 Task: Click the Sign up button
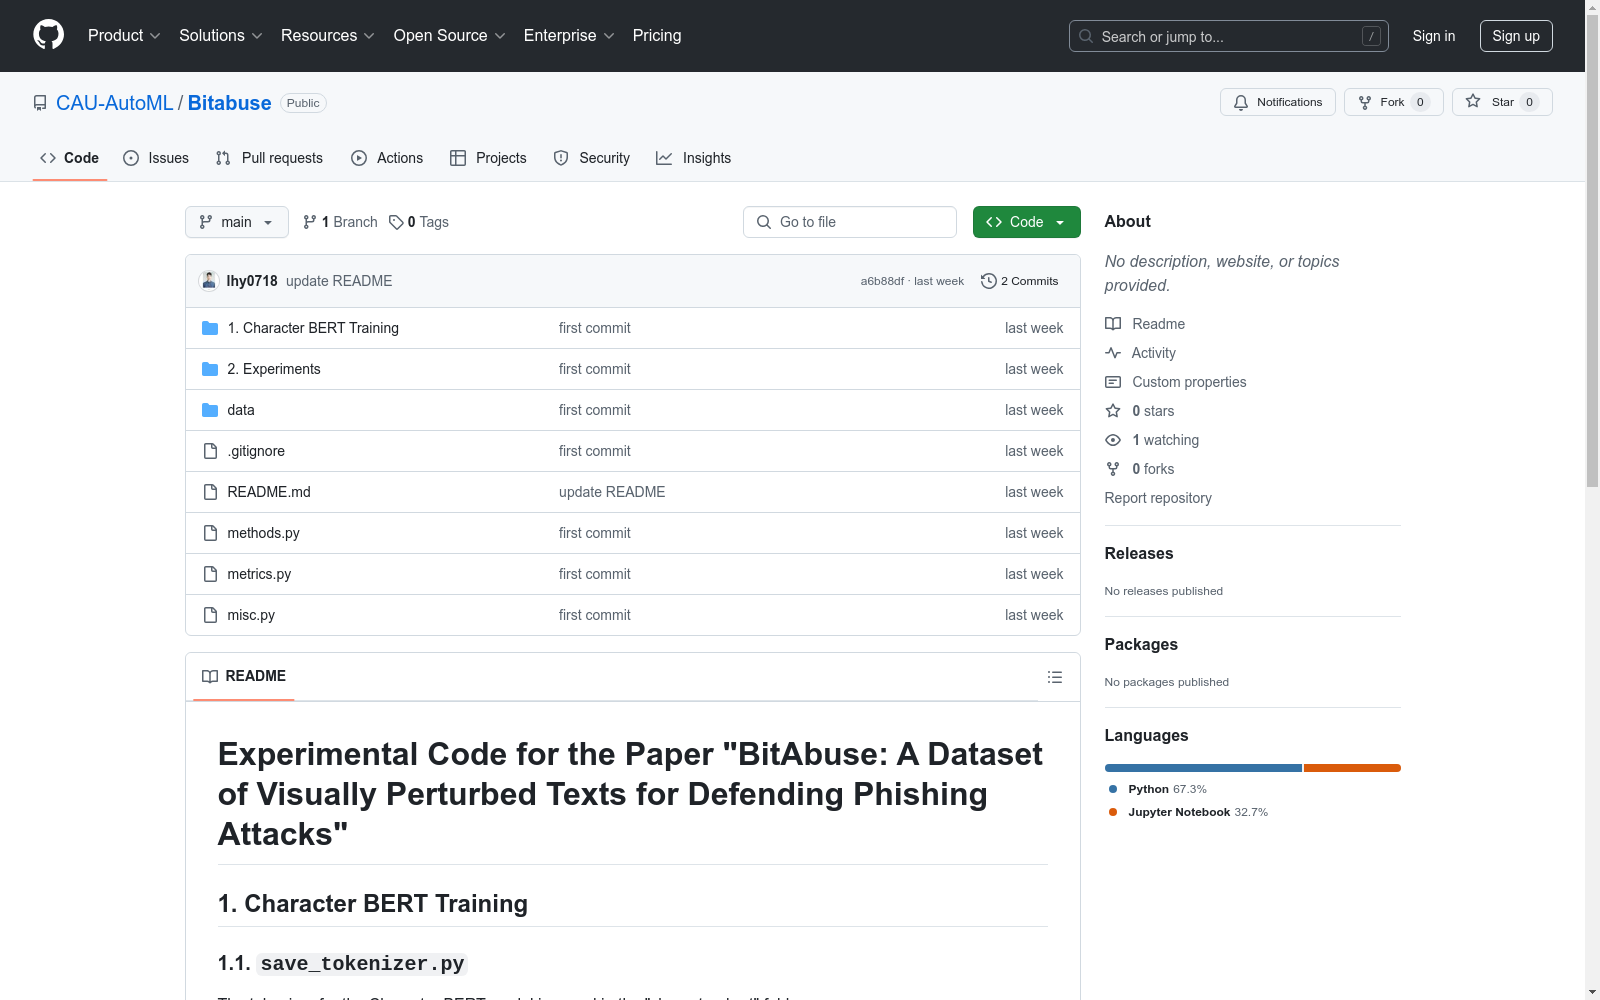click(1516, 36)
